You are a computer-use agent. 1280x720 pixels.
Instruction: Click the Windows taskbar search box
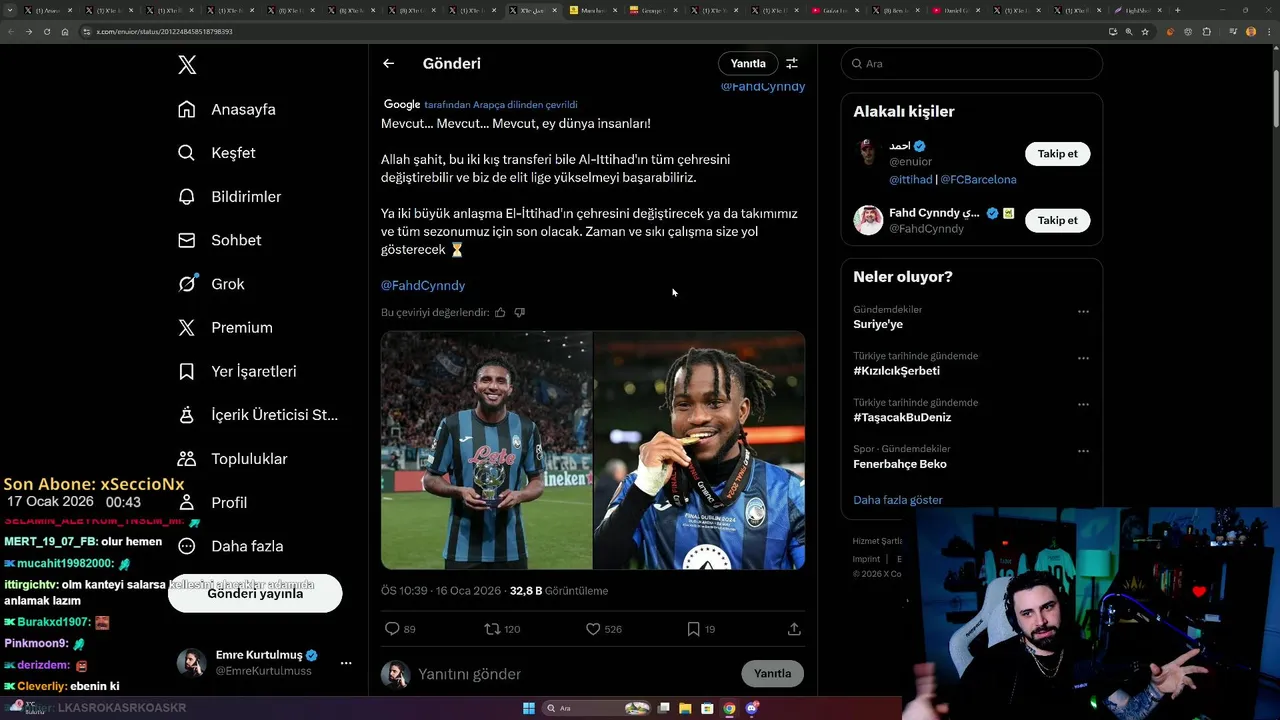point(597,708)
